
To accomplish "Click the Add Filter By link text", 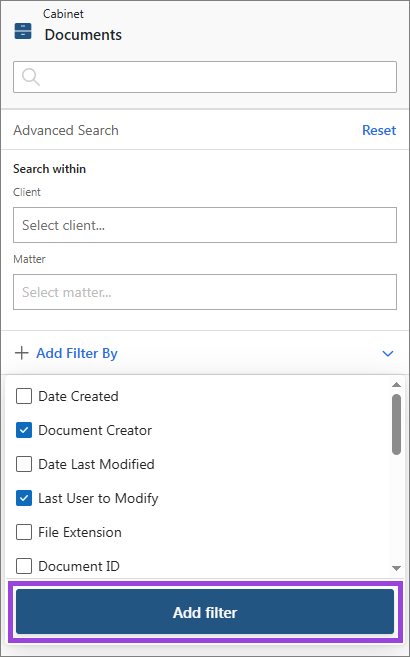I will click(77, 353).
